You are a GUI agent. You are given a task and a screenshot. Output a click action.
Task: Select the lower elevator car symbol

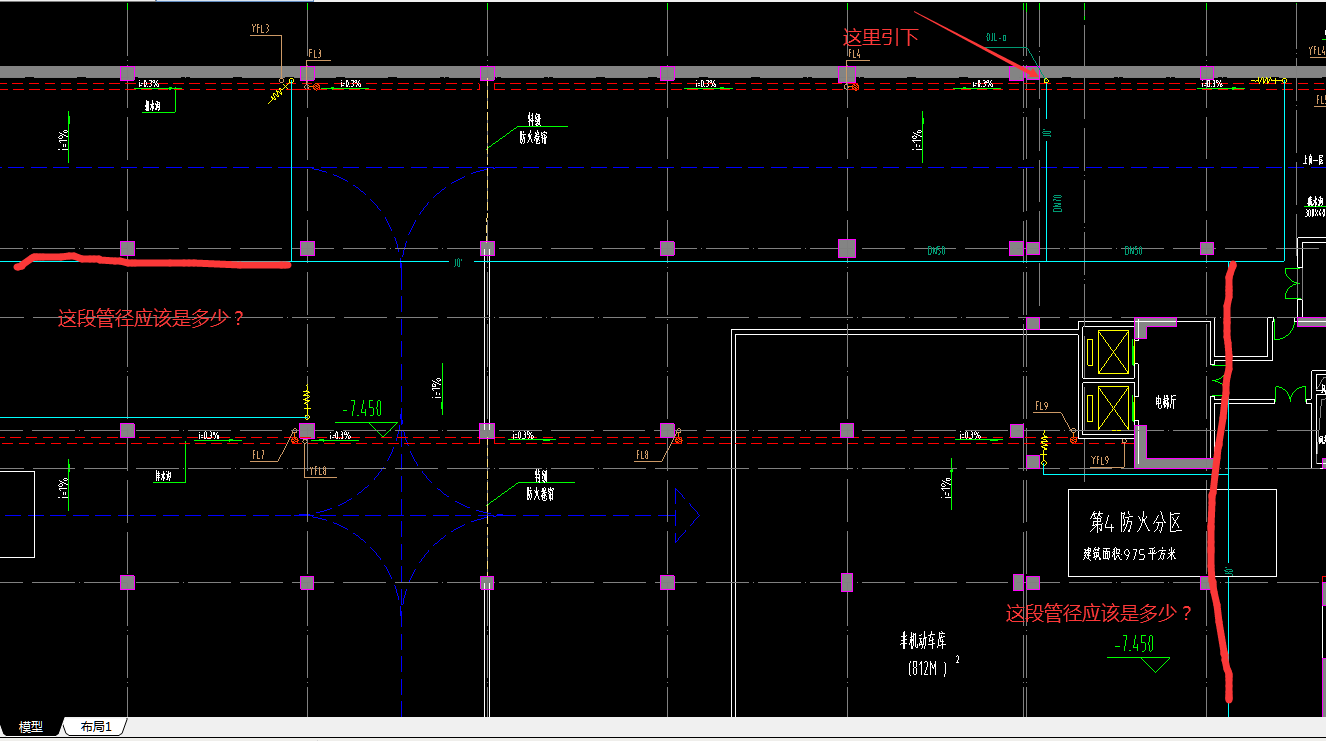click(x=1112, y=408)
